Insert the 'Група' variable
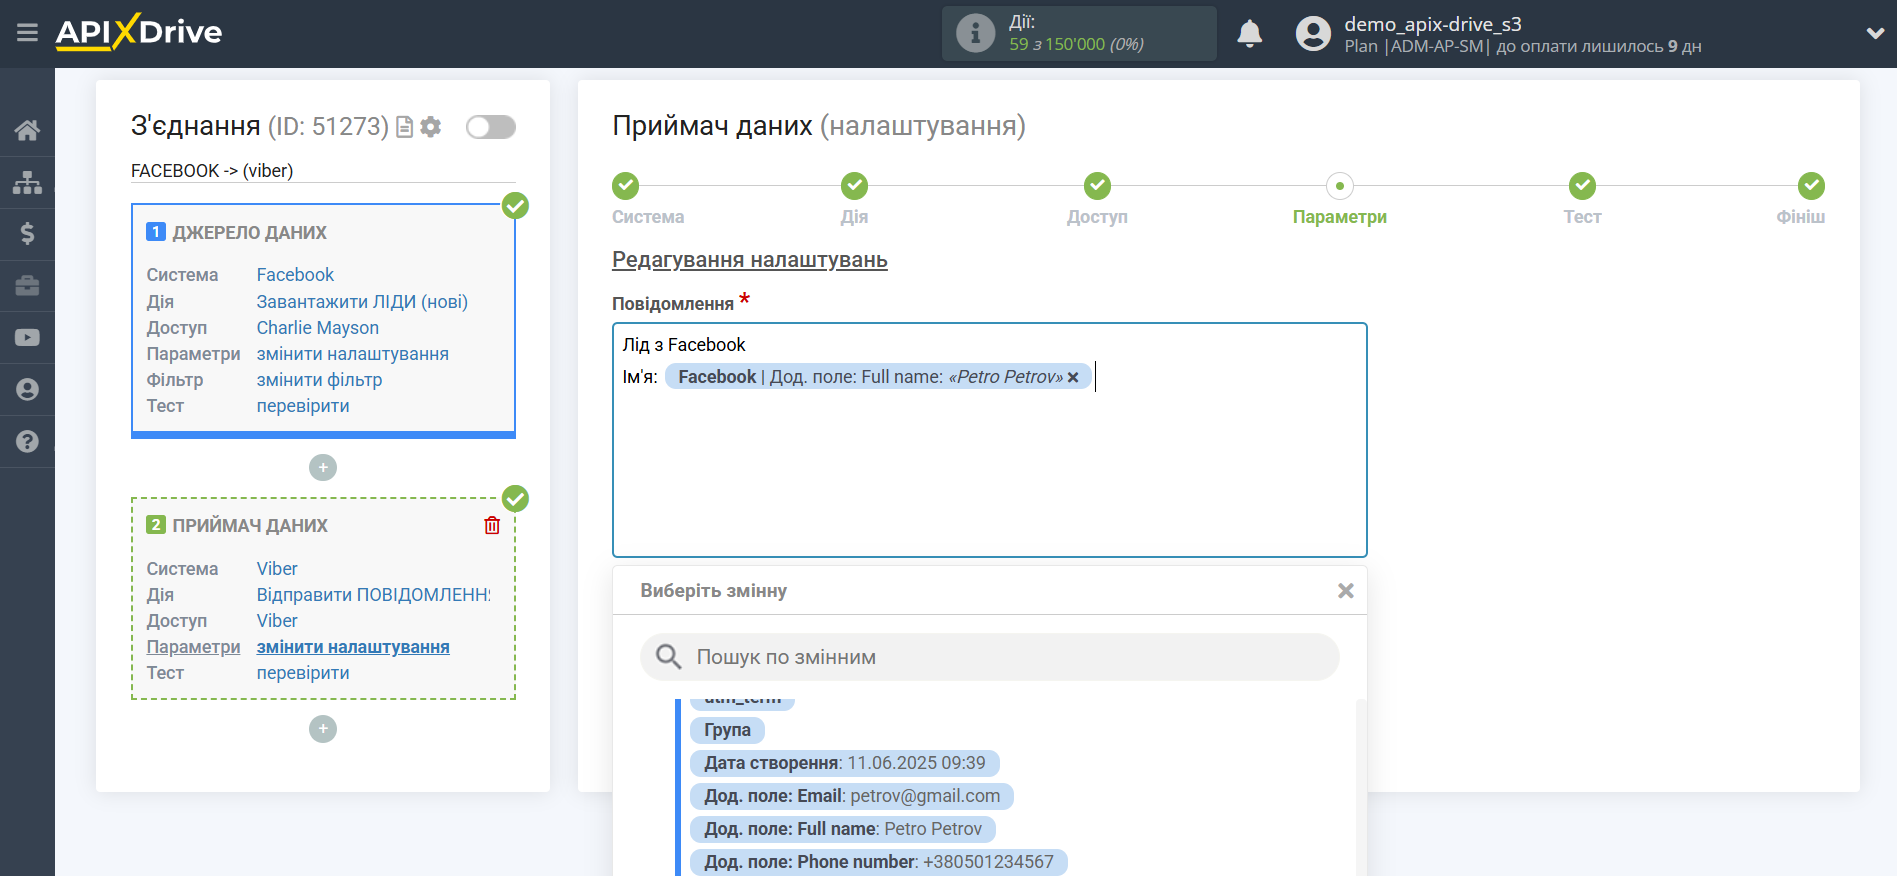 [727, 730]
